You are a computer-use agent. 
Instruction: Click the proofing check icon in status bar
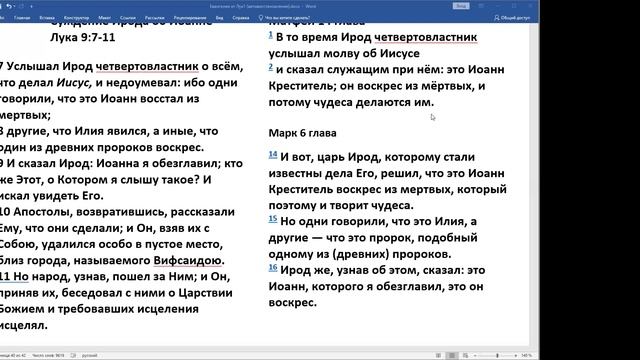73,356
